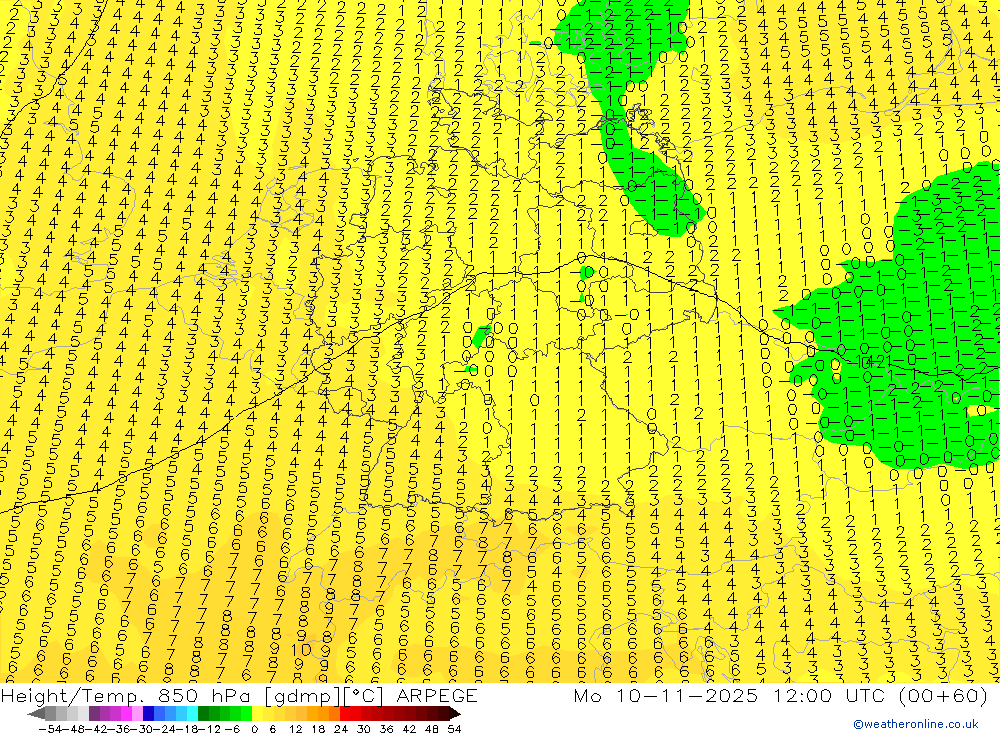
Task: Click the ARPEGE model name in the title
Action: [x=436, y=695]
